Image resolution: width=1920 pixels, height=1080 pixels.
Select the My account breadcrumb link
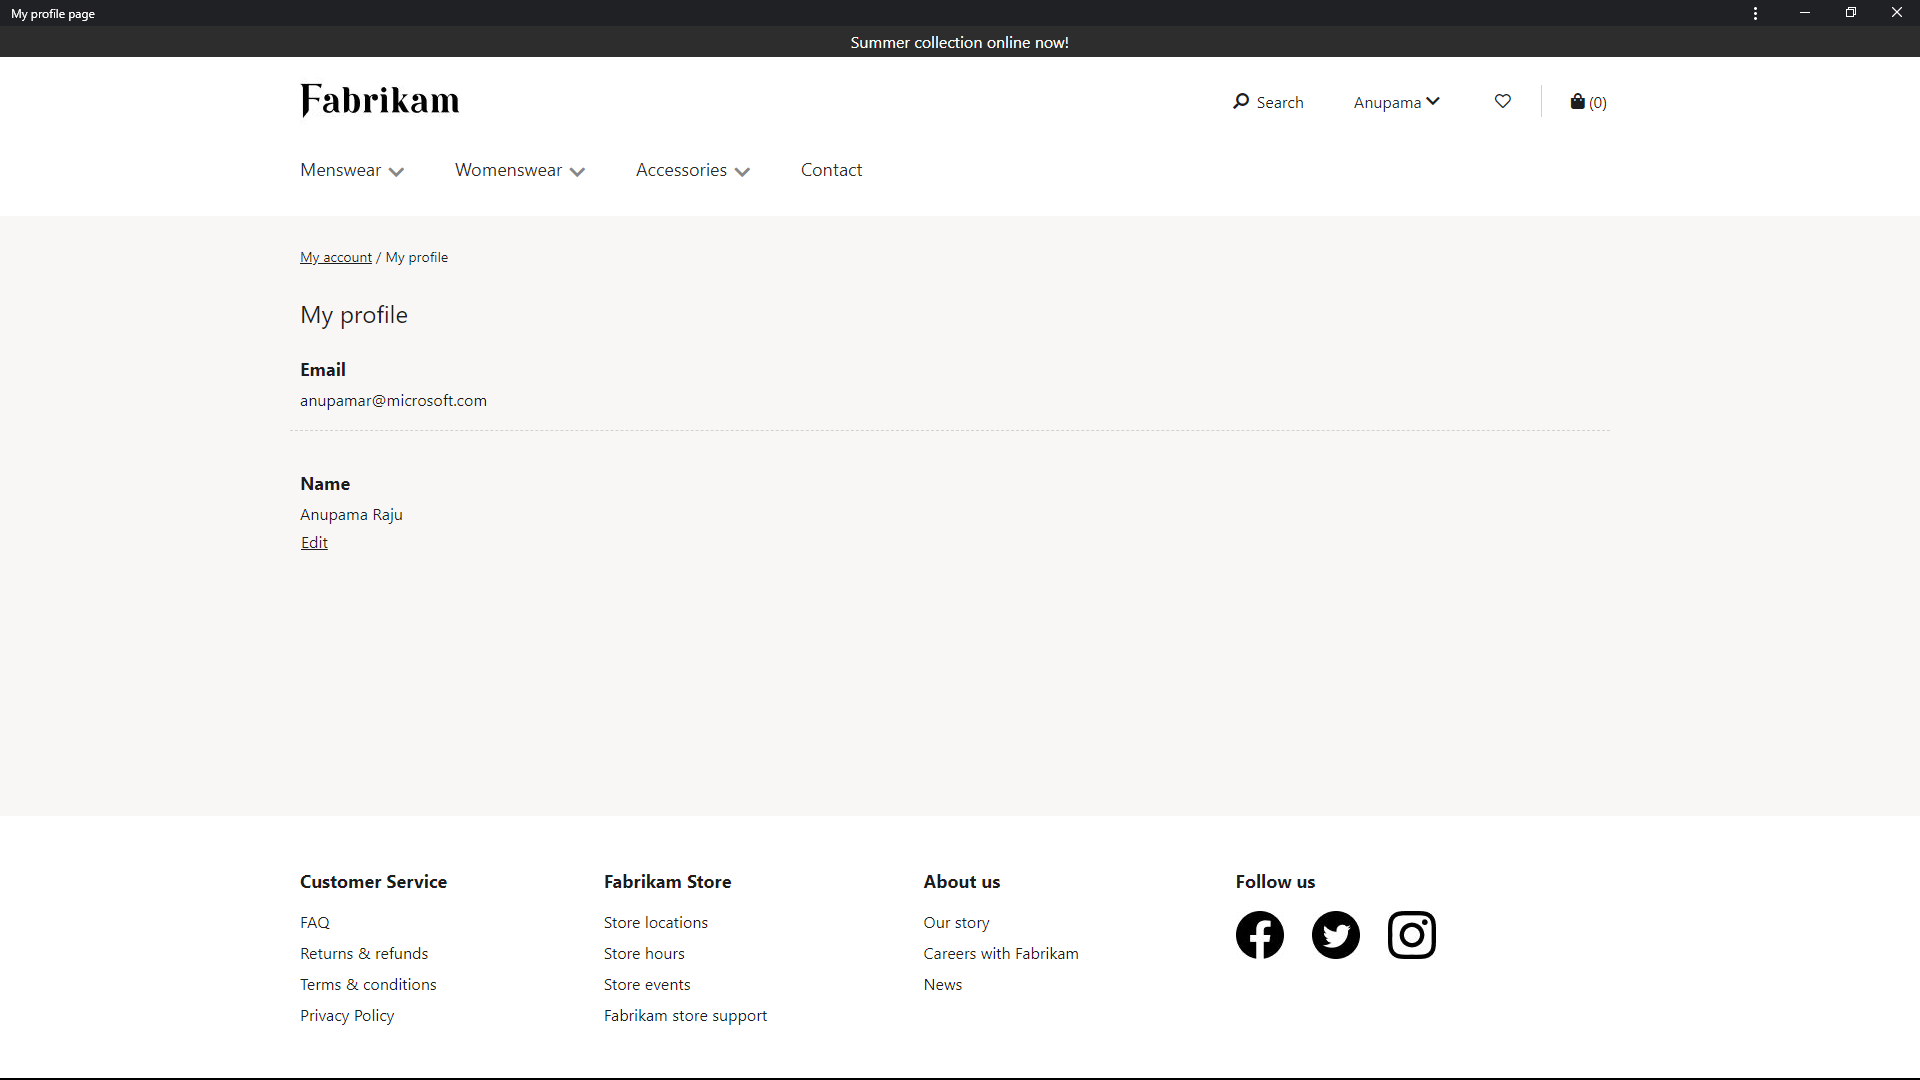pyautogui.click(x=335, y=256)
